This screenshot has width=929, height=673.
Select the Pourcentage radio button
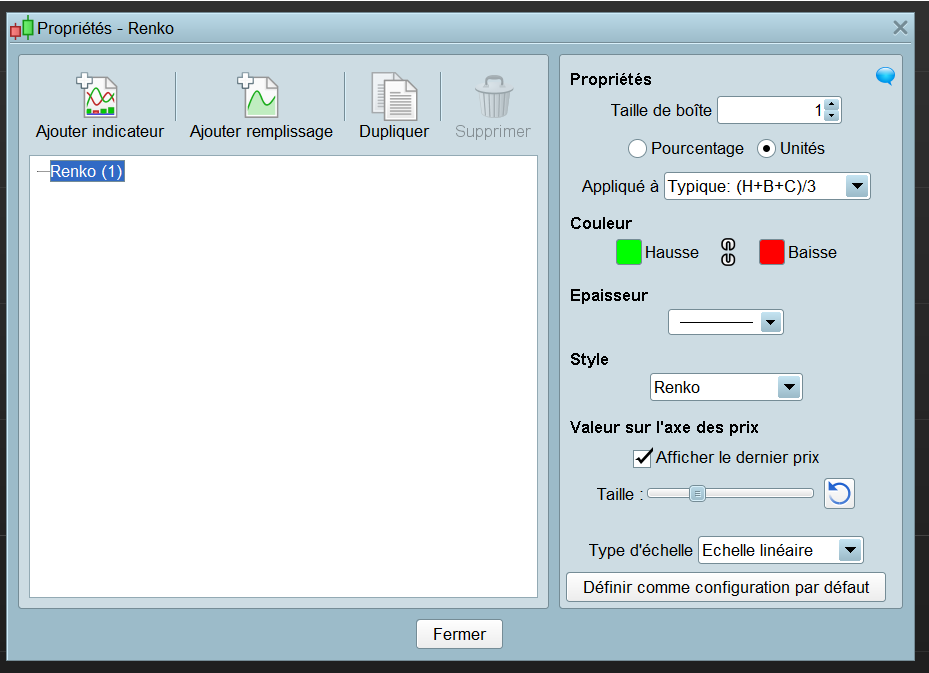click(637, 149)
